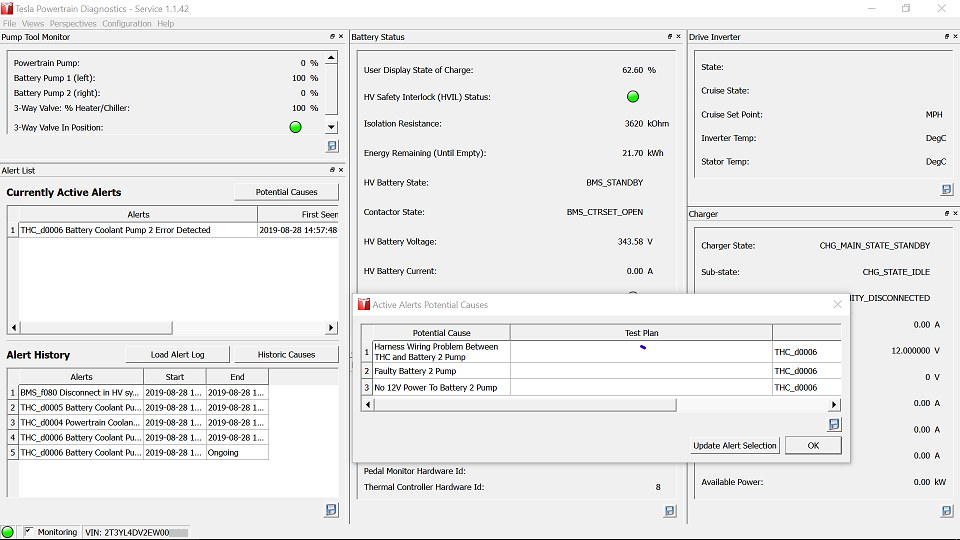
Task: Click save icon in Potential Causes dialog
Action: (x=834, y=425)
